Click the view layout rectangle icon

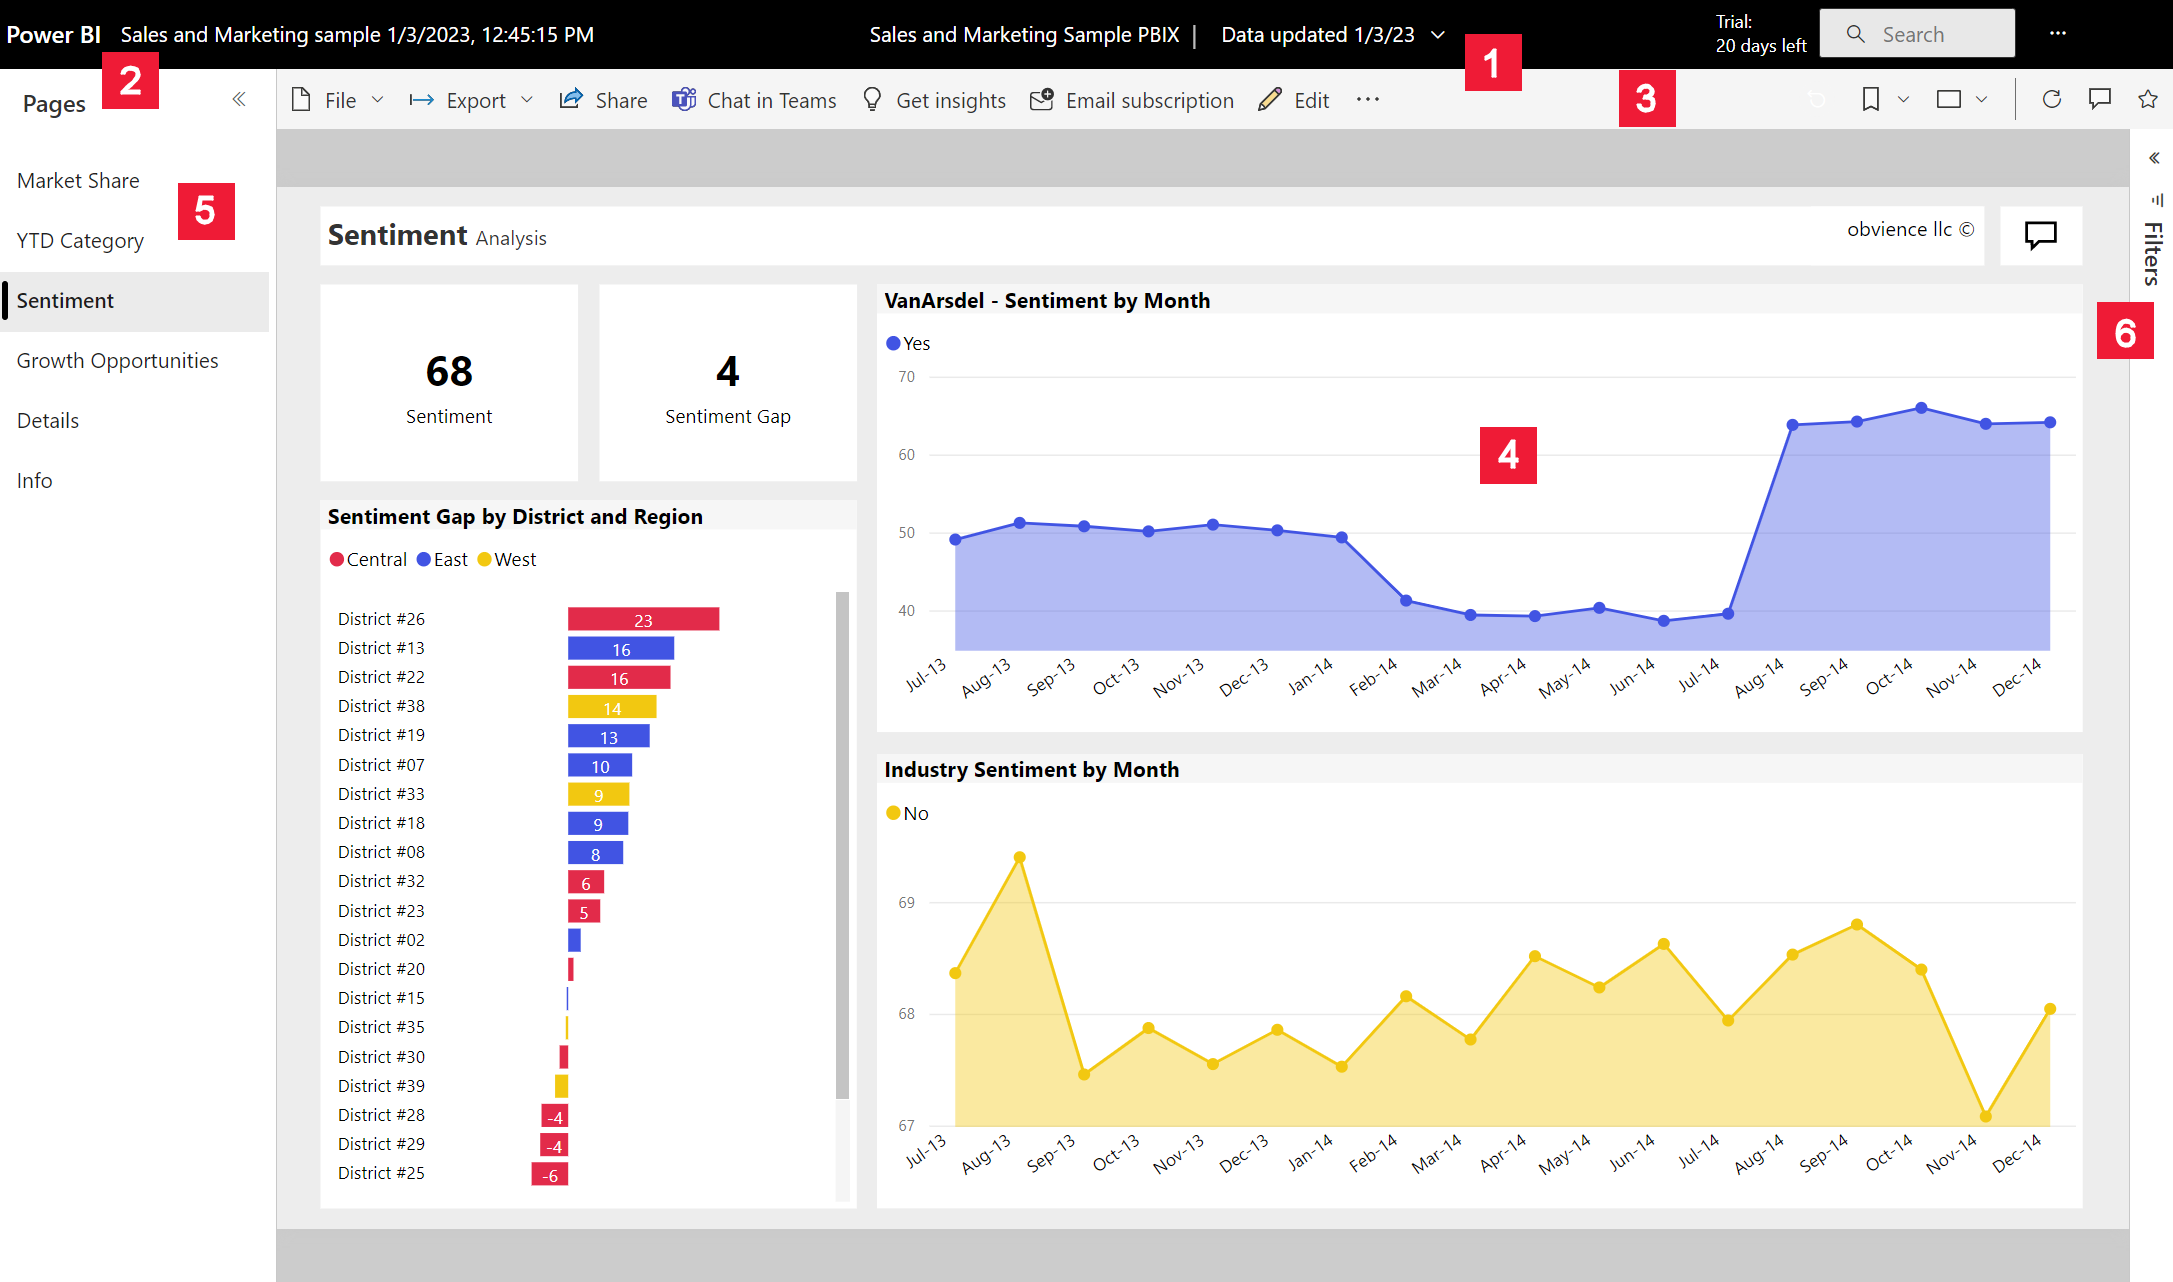[x=1948, y=99]
